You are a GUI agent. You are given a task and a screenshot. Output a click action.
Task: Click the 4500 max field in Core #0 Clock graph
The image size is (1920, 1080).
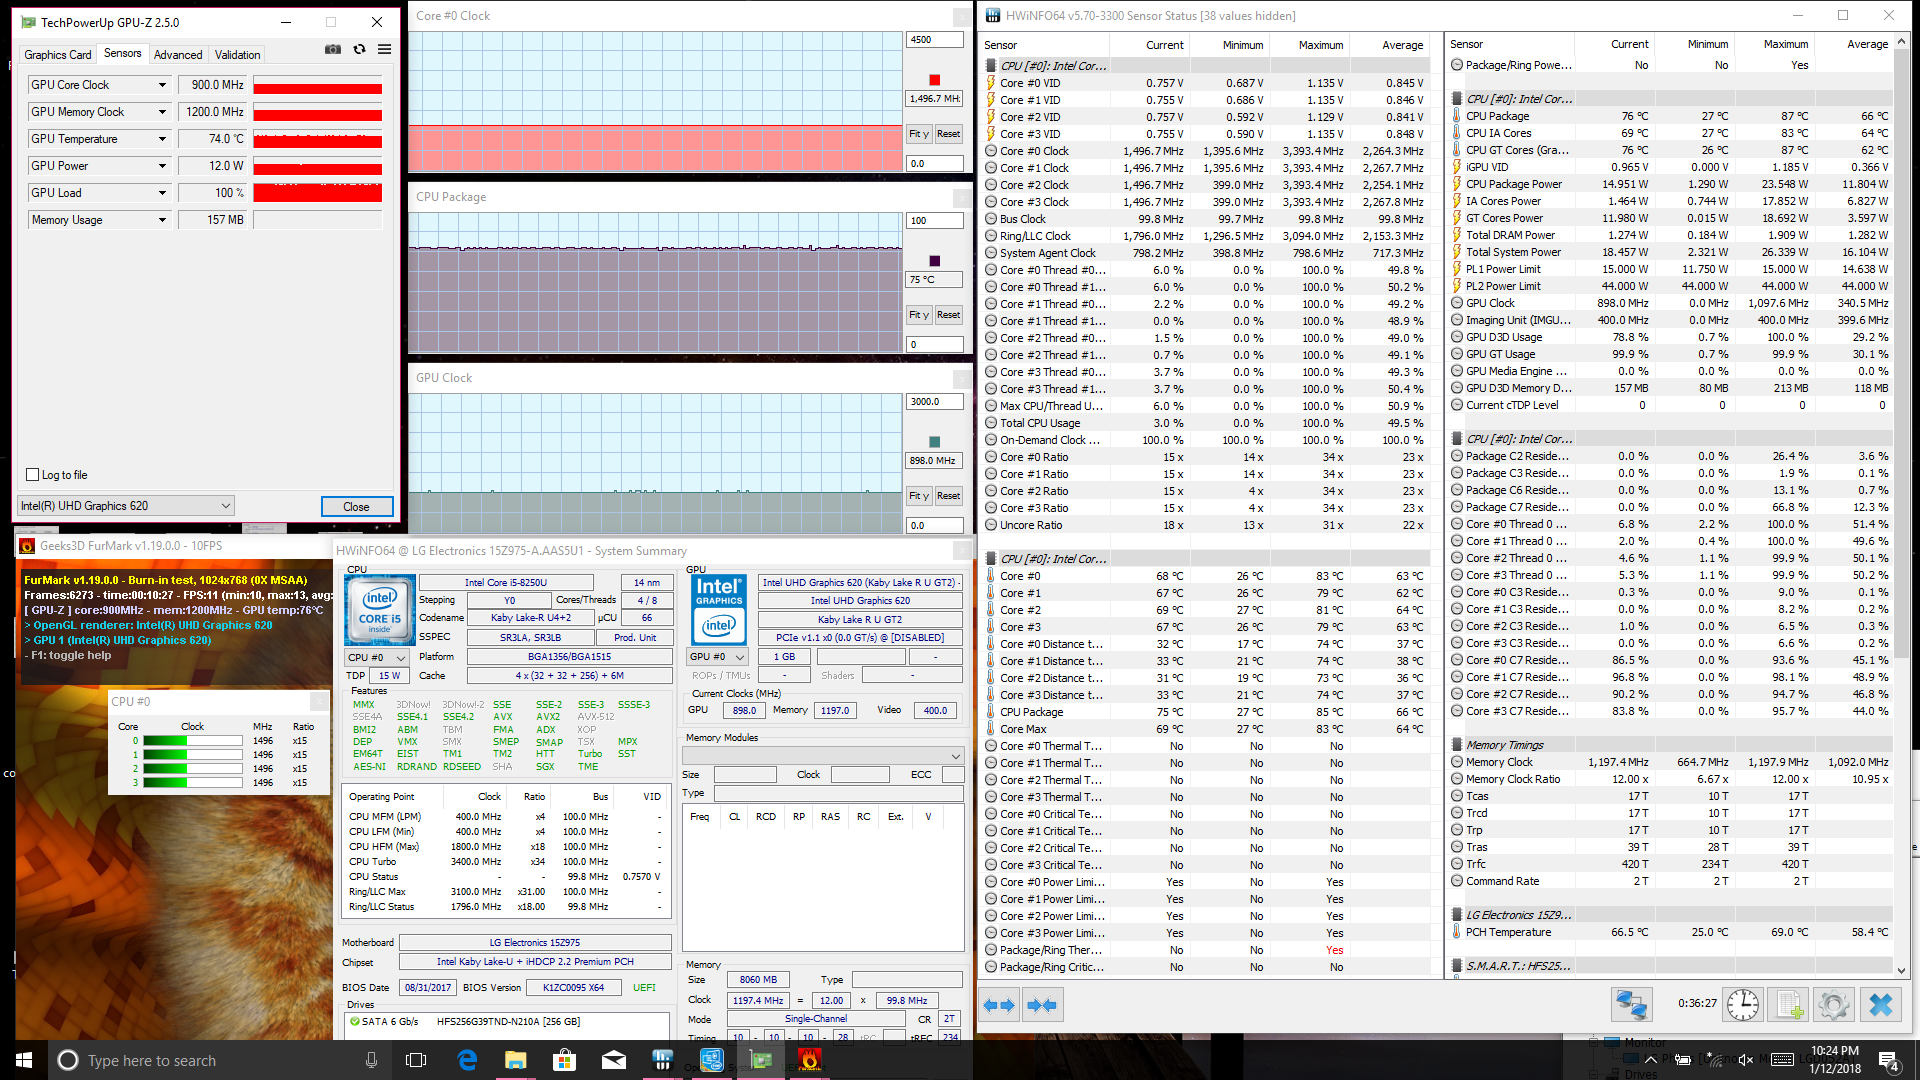click(934, 40)
